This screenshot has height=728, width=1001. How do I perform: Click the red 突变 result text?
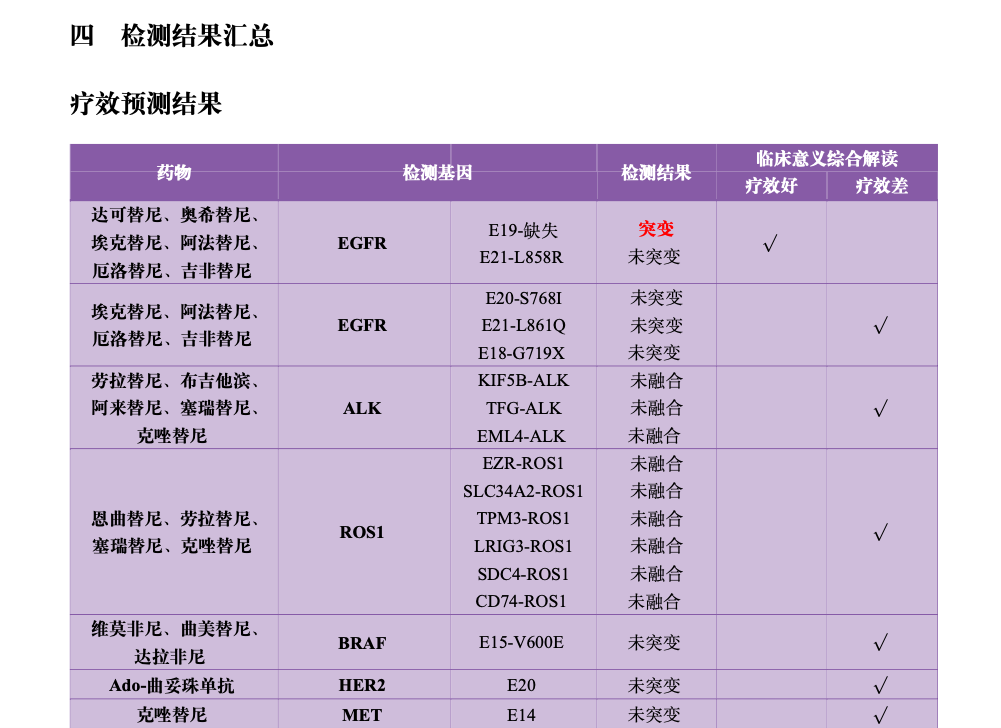coord(656,229)
